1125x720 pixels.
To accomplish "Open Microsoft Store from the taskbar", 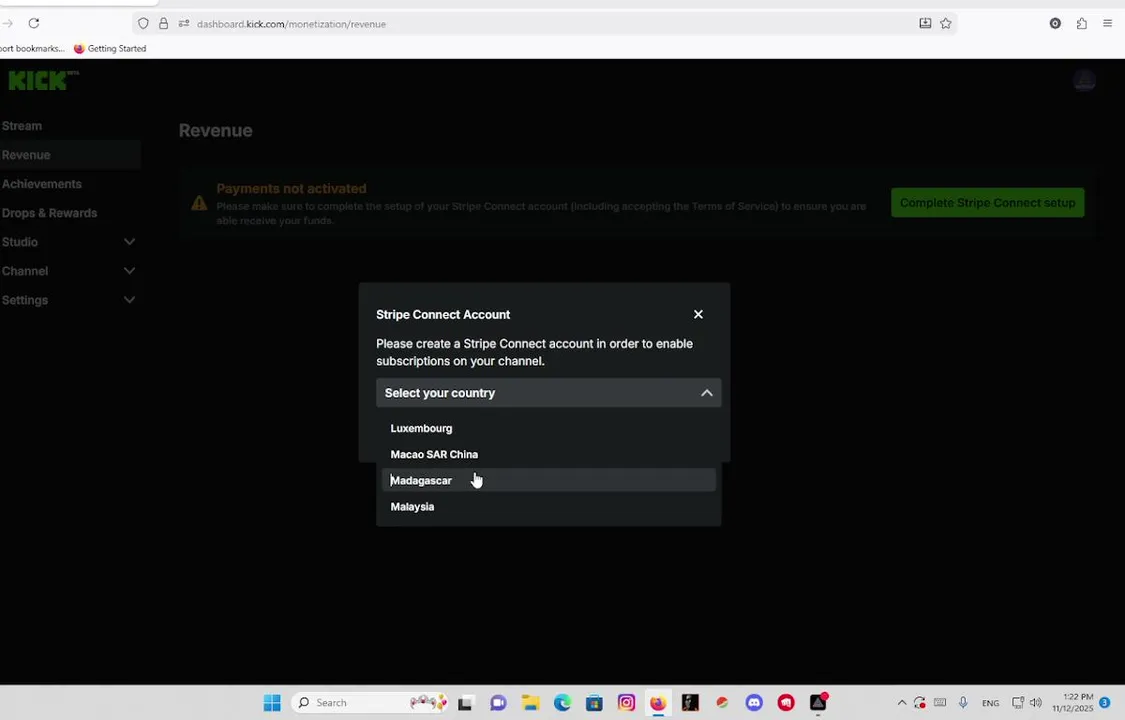I will click(x=594, y=703).
